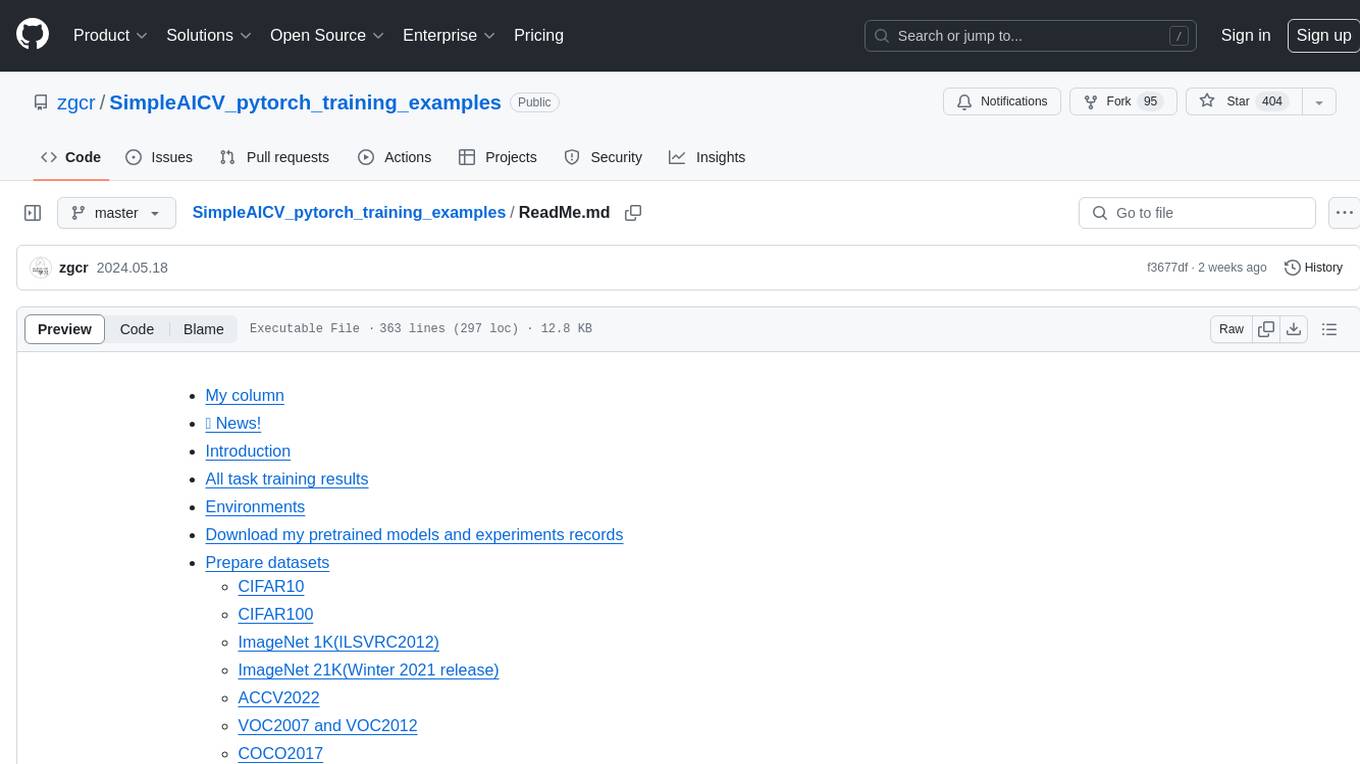This screenshot has height=764, width=1360.
Task: Jump to Environments section
Action: coord(255,507)
